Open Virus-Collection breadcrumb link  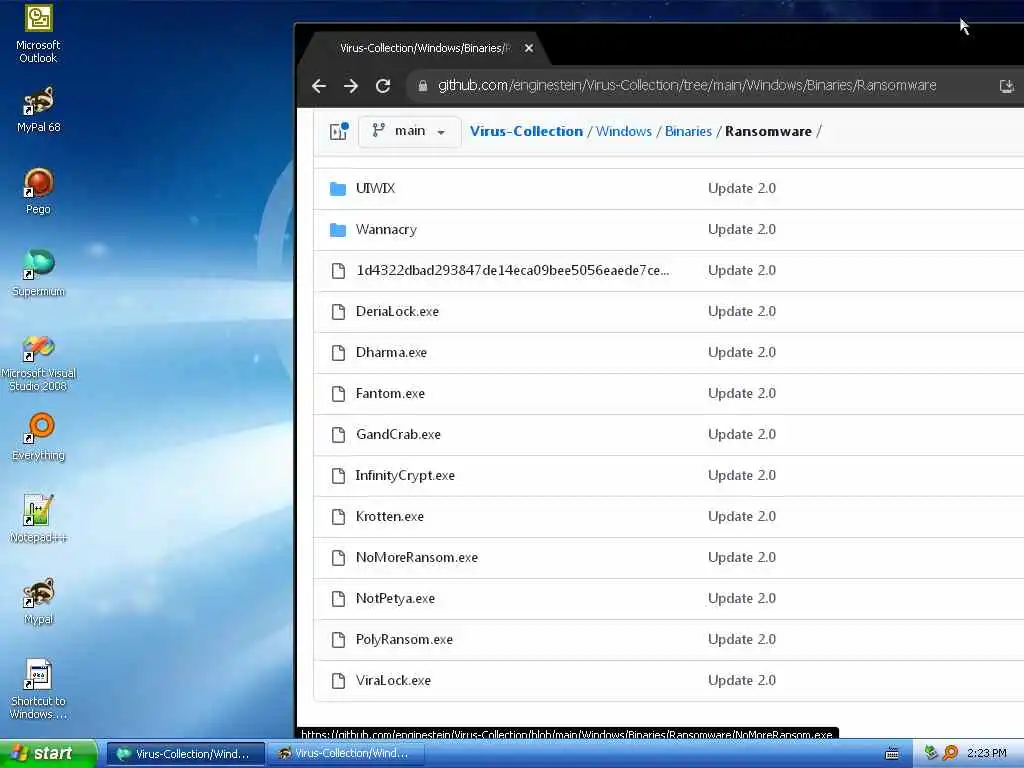[526, 131]
